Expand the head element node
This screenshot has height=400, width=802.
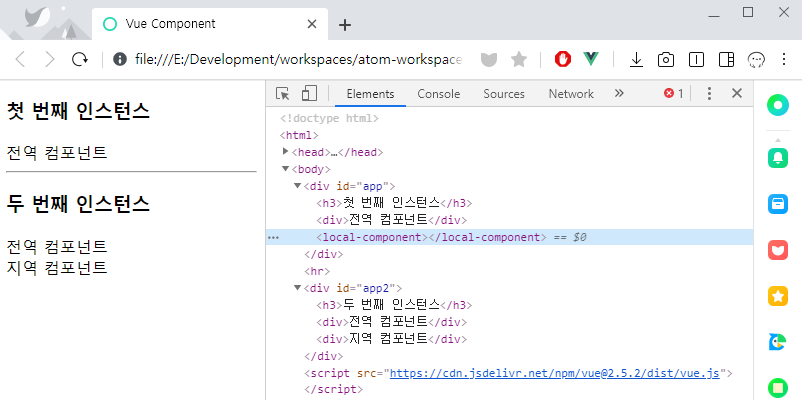(x=285, y=152)
